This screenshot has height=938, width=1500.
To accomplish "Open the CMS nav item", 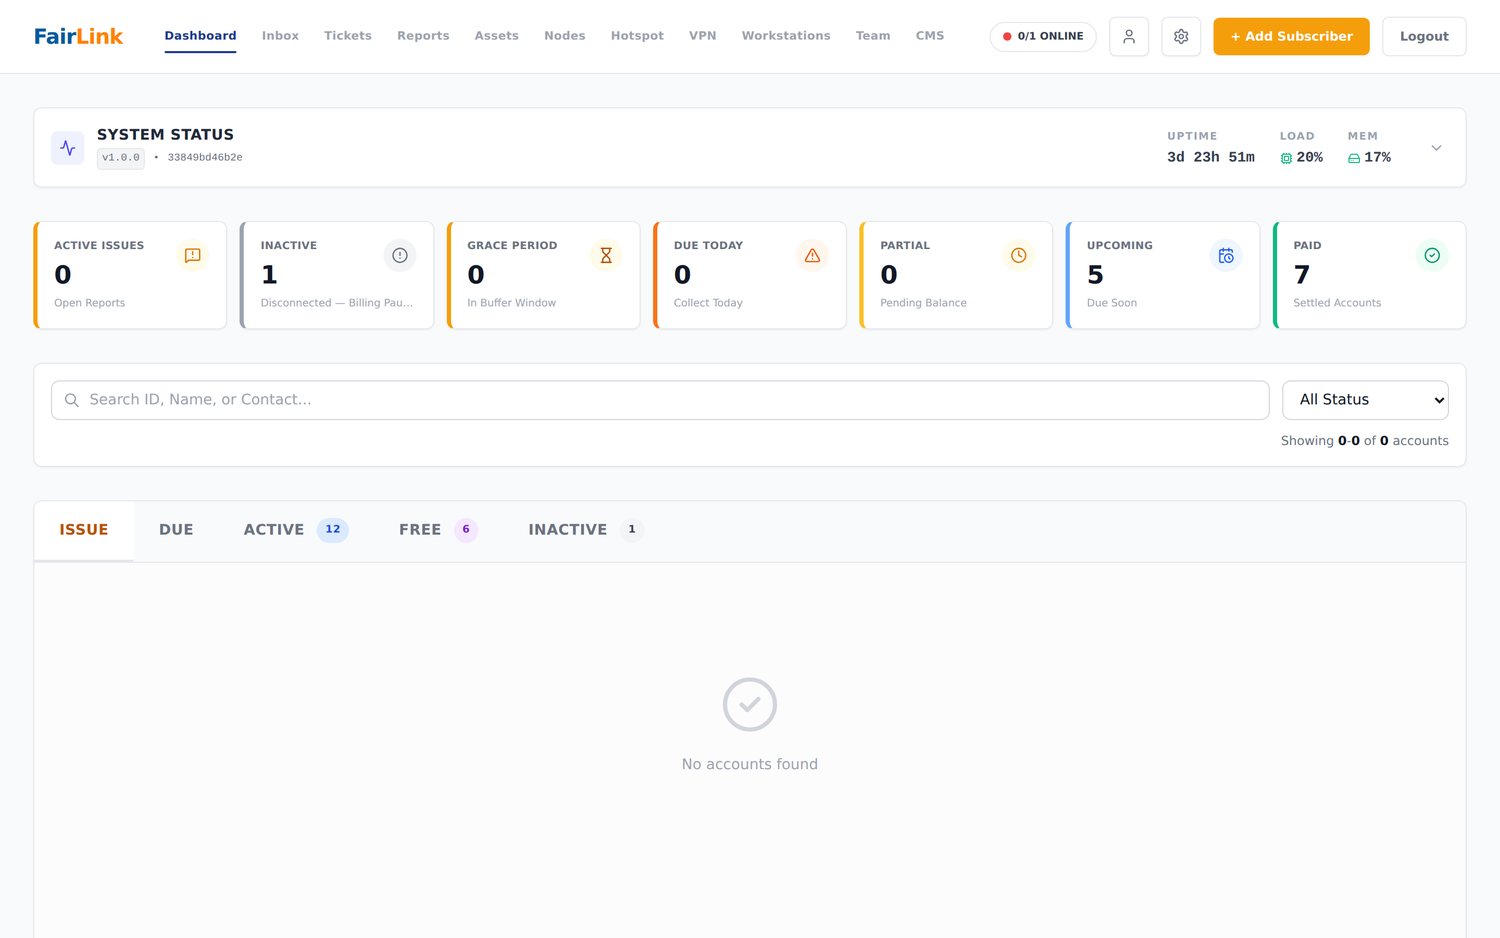I will click(x=930, y=36).
